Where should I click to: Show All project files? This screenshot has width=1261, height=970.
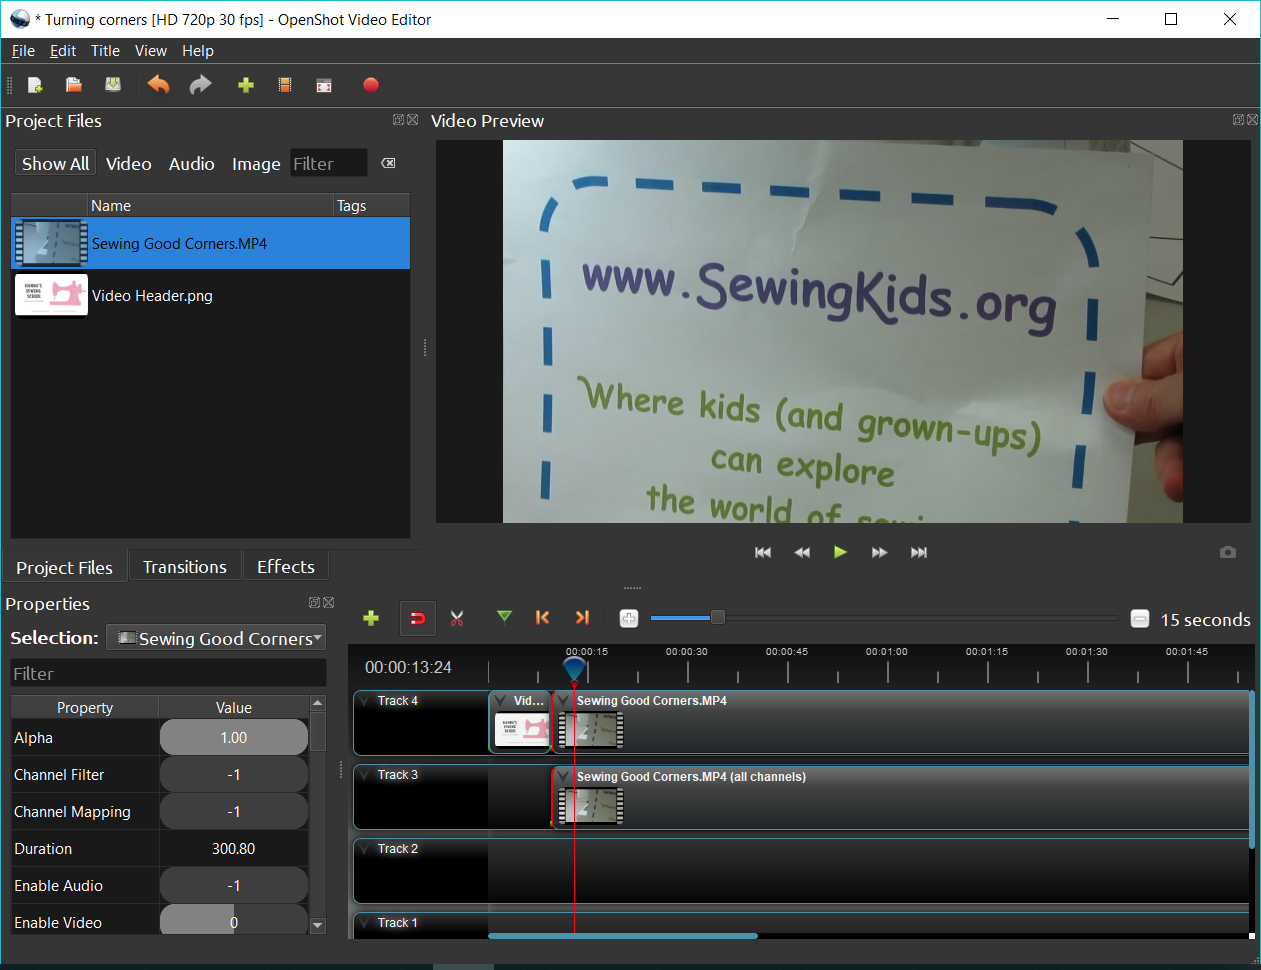click(x=55, y=164)
